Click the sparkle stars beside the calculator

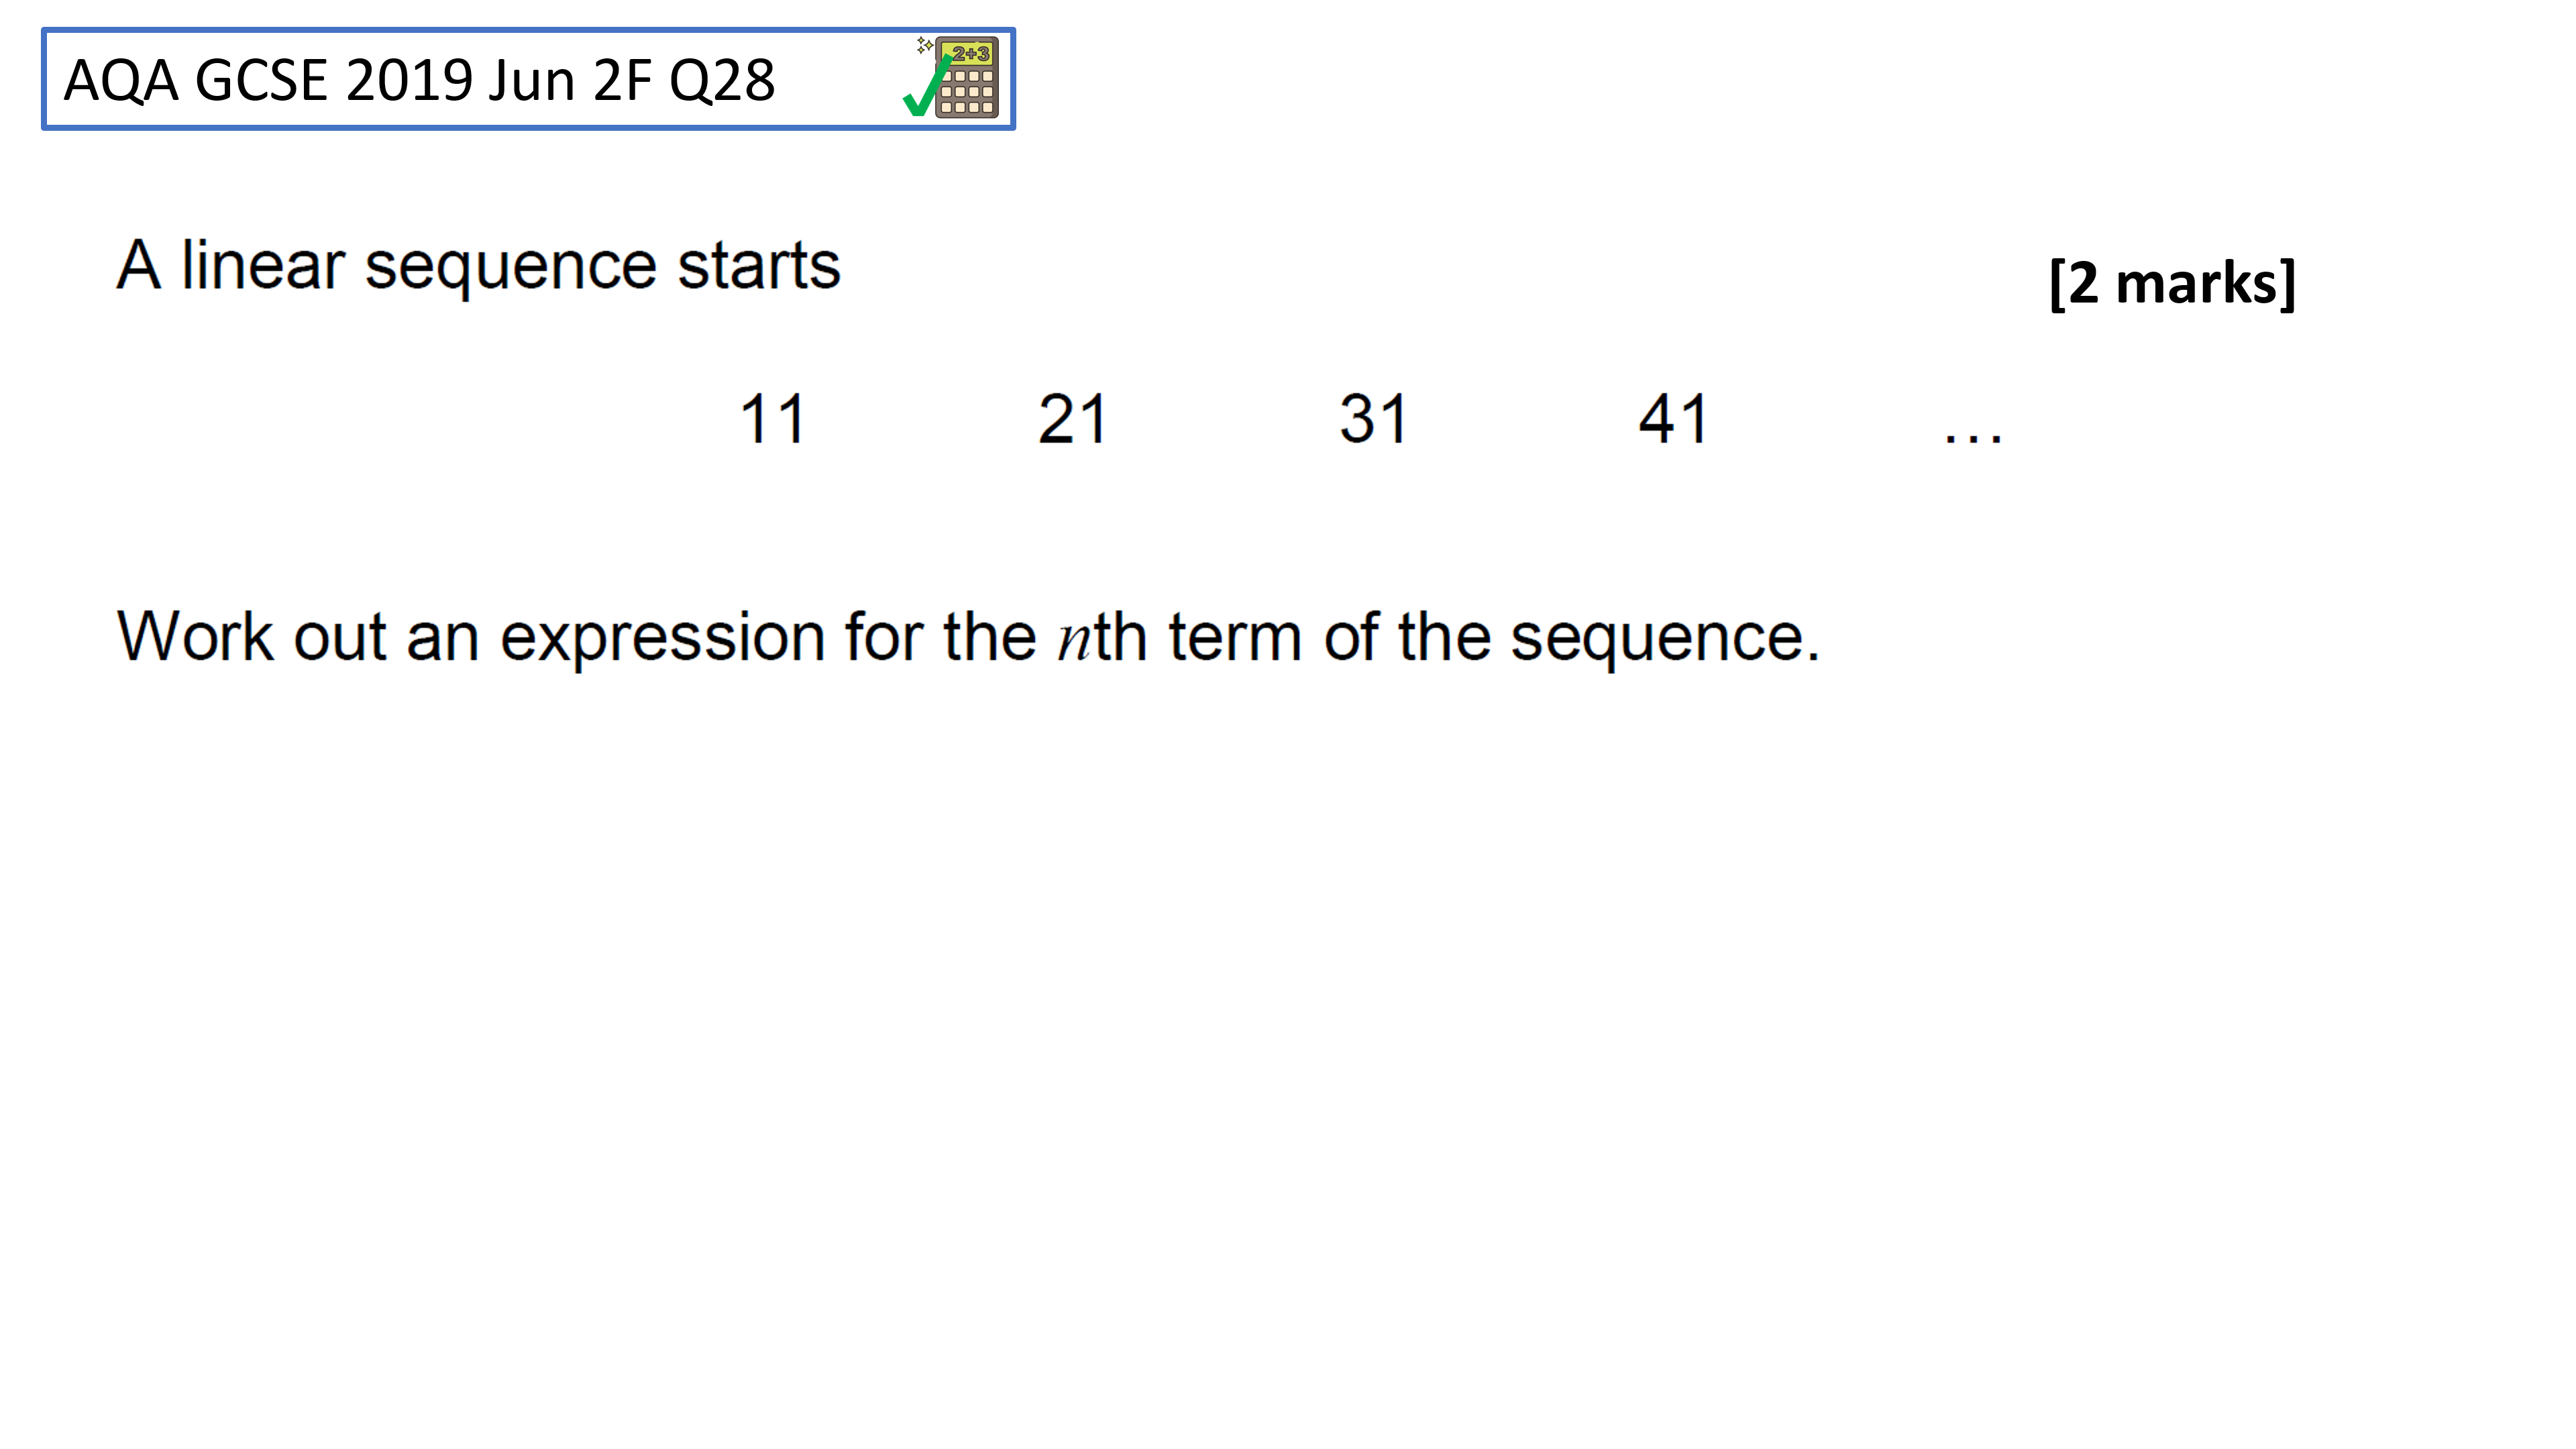point(925,45)
